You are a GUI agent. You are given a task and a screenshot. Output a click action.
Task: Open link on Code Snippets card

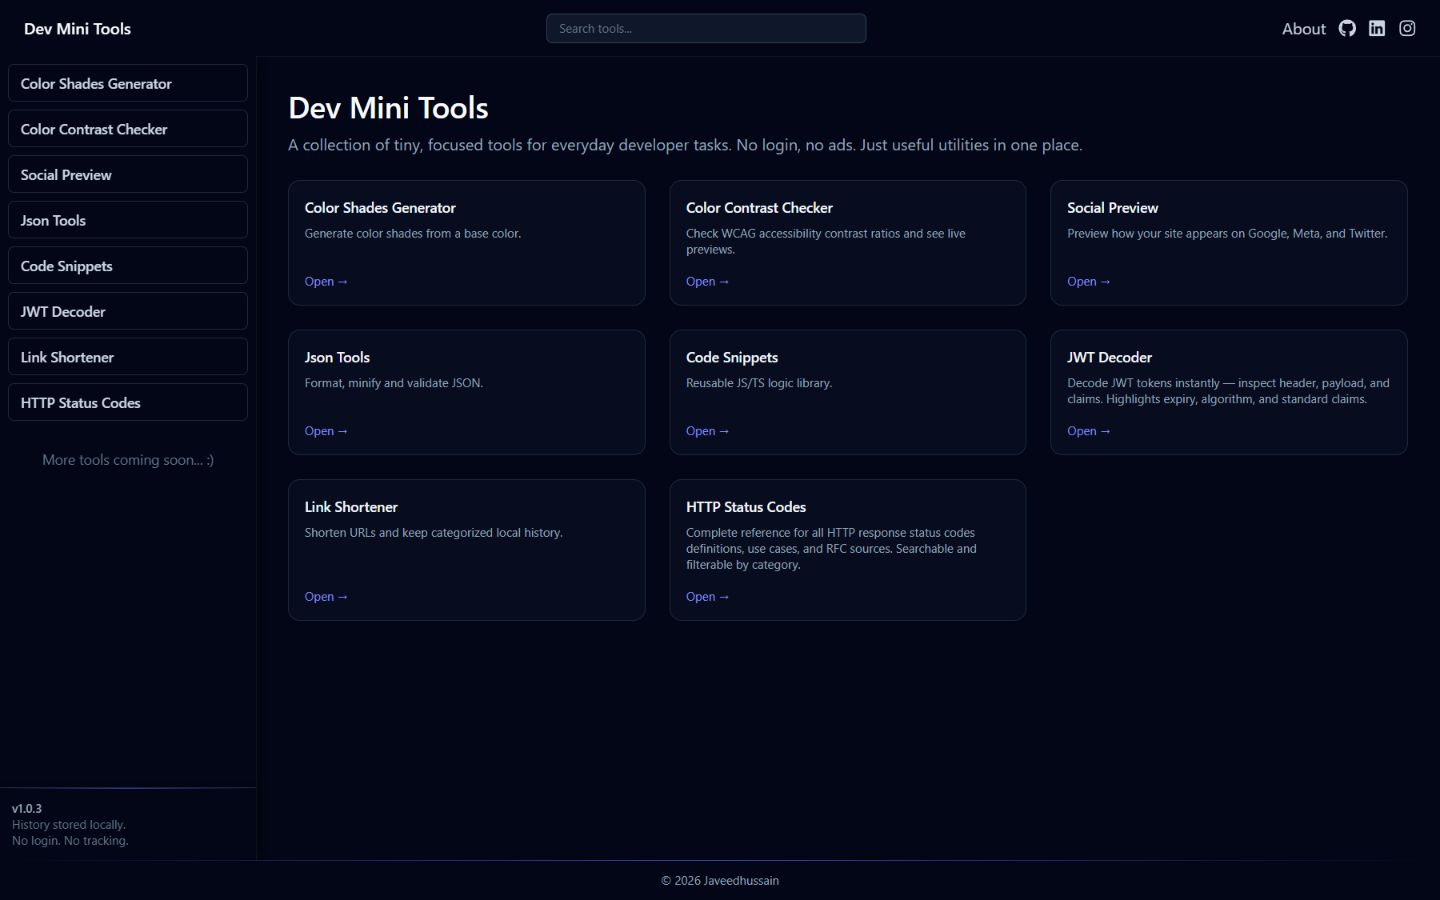click(x=707, y=431)
